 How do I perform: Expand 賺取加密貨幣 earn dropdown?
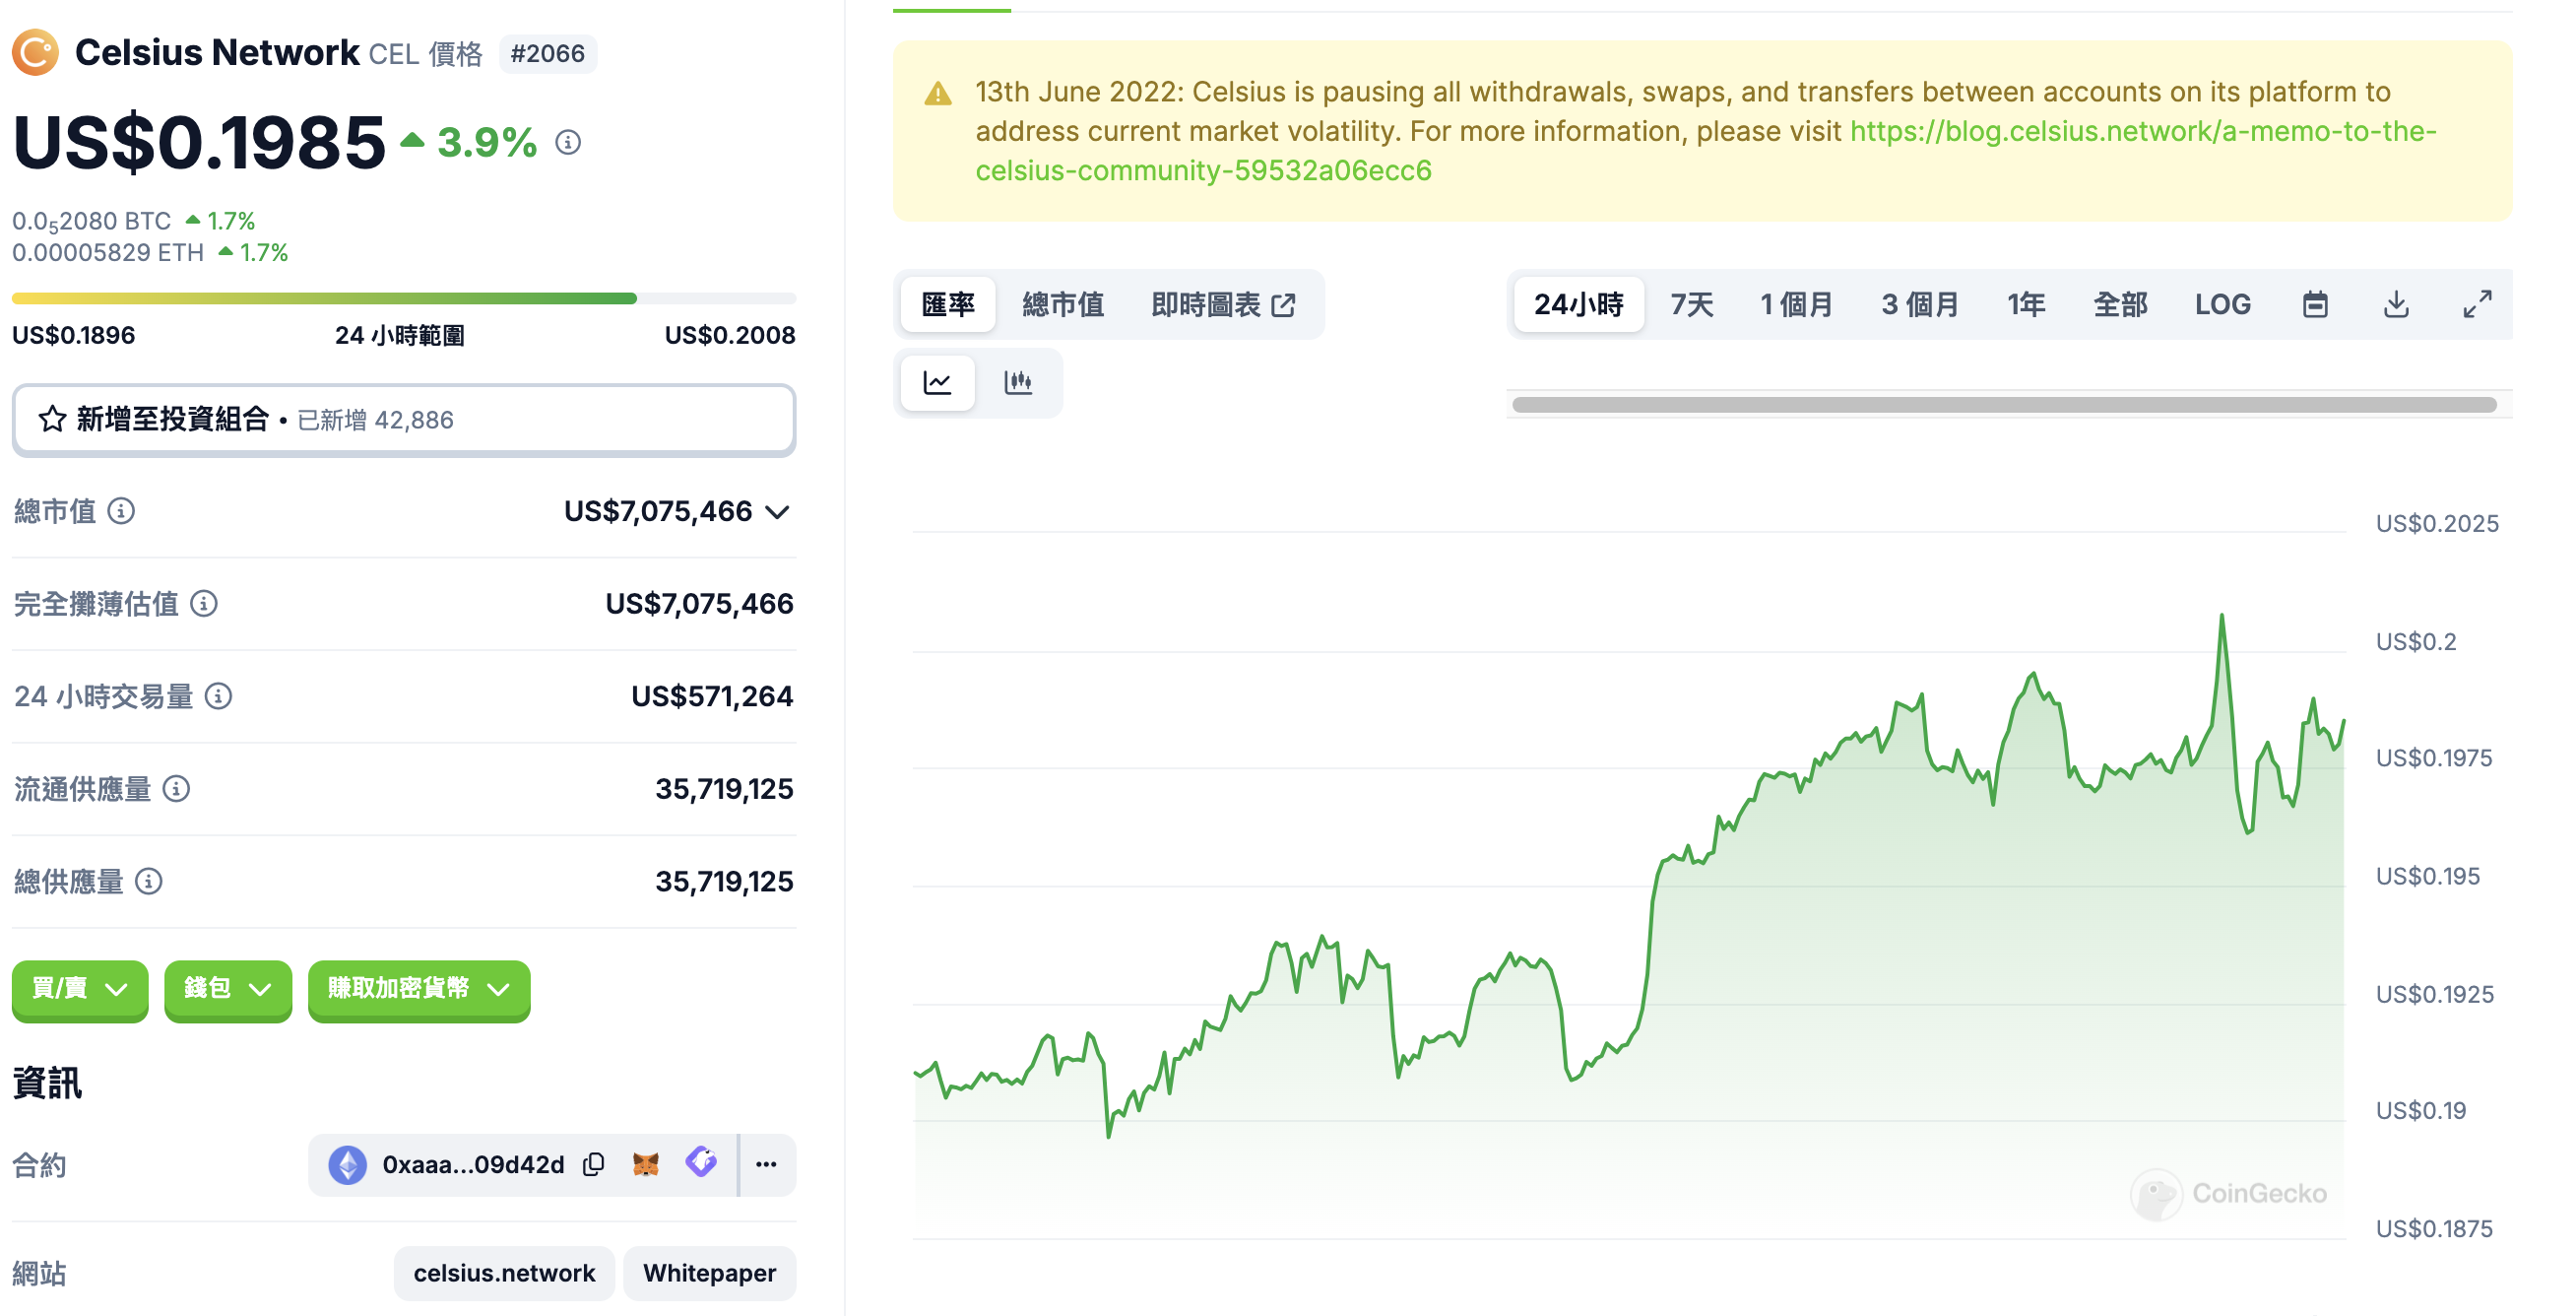[418, 987]
